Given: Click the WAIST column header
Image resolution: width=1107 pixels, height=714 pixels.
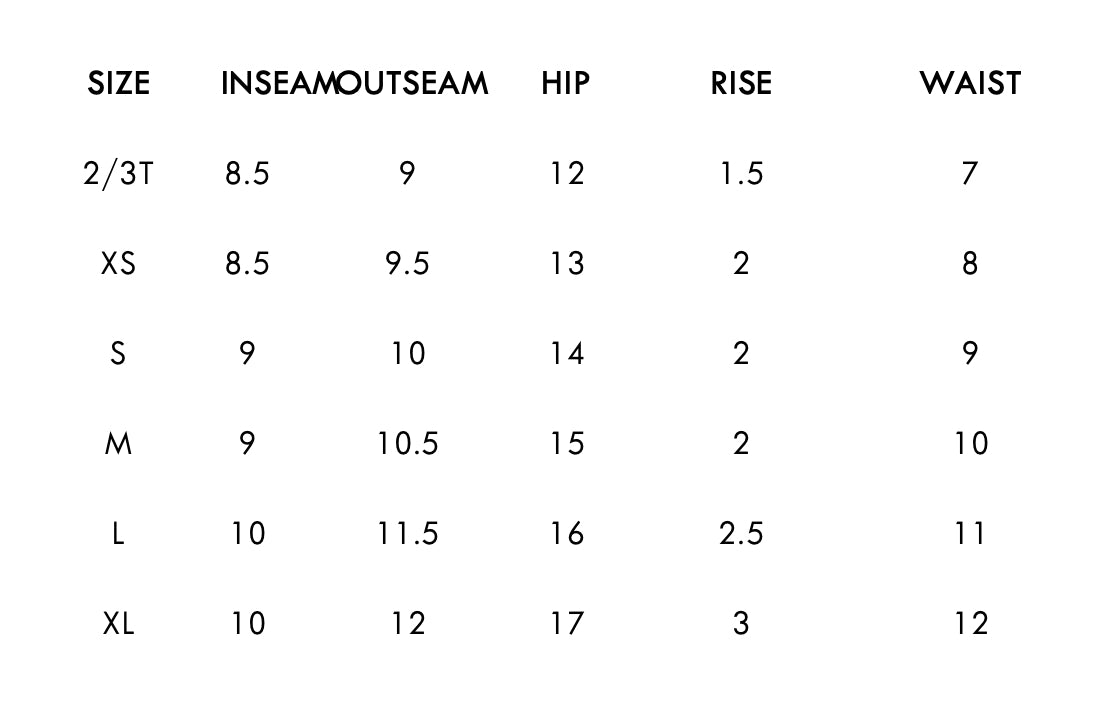Looking at the screenshot, I should click(970, 83).
